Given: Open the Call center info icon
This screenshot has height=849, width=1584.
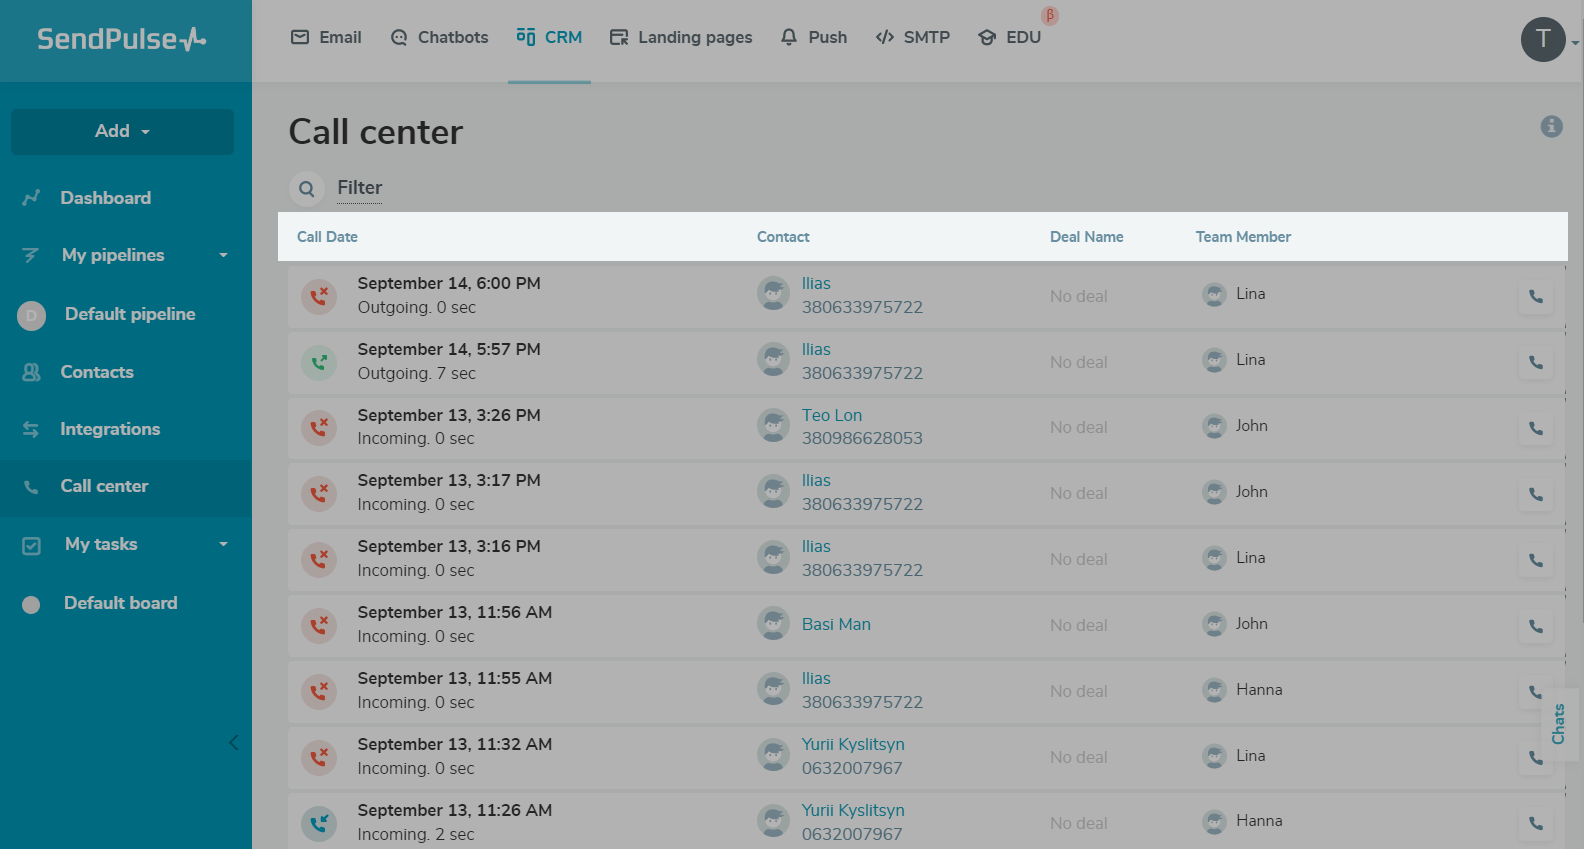Looking at the screenshot, I should coord(1551,126).
